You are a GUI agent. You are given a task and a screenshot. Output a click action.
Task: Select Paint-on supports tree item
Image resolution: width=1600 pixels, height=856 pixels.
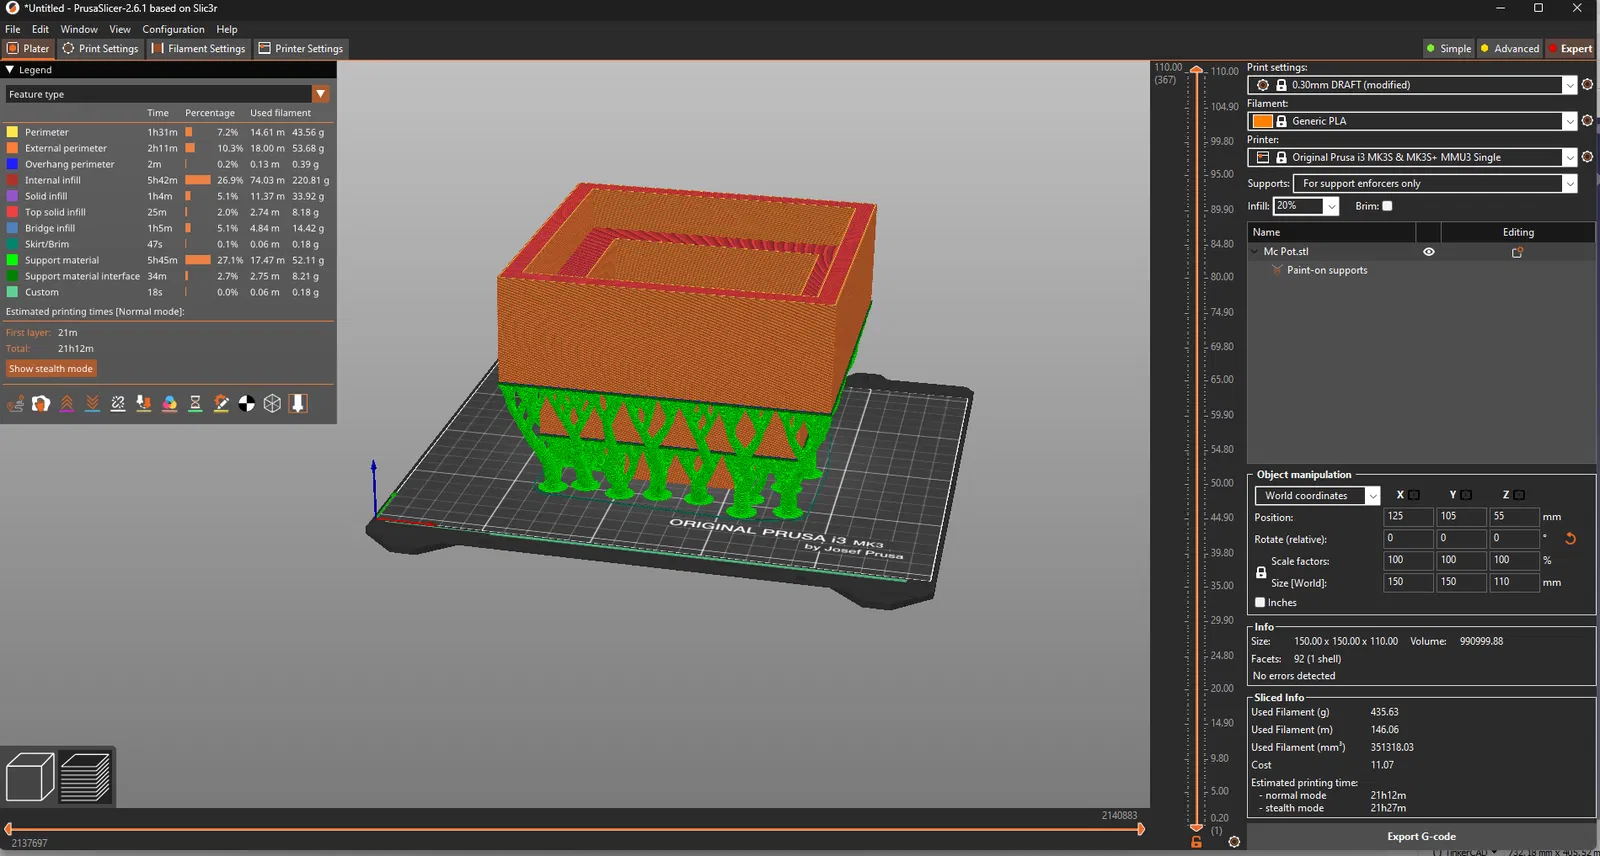coord(1327,270)
